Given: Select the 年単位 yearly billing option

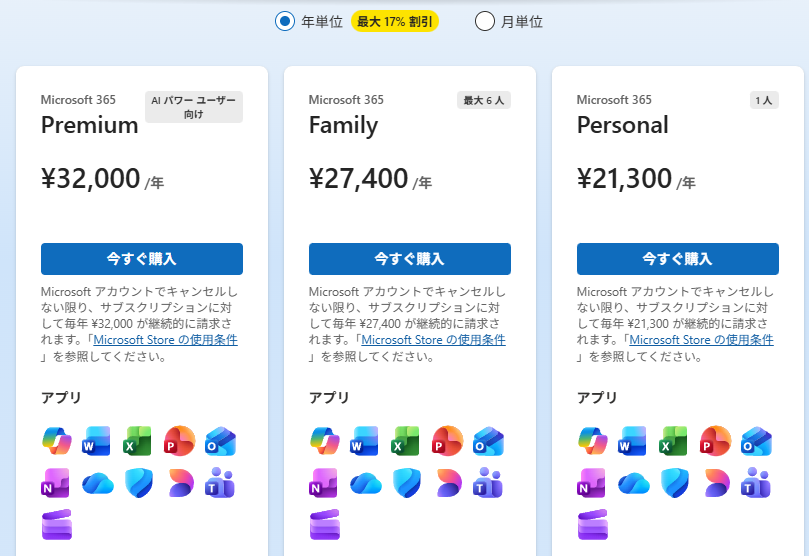Looking at the screenshot, I should (x=285, y=21).
